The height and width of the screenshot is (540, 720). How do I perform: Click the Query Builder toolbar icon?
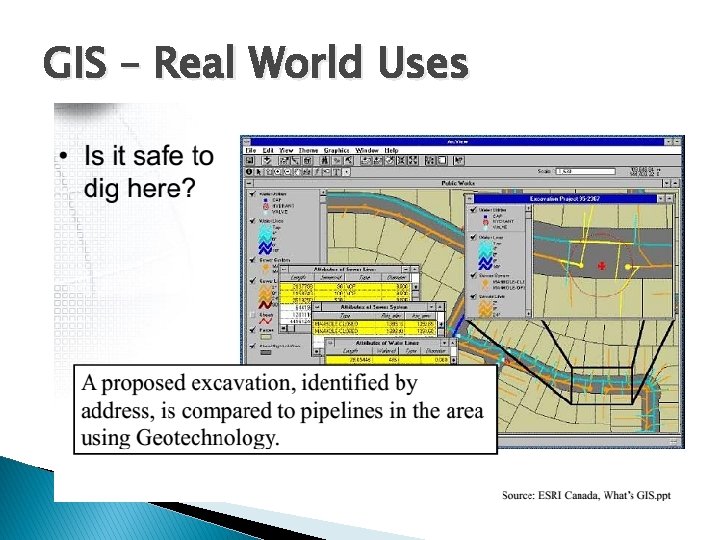click(x=348, y=160)
